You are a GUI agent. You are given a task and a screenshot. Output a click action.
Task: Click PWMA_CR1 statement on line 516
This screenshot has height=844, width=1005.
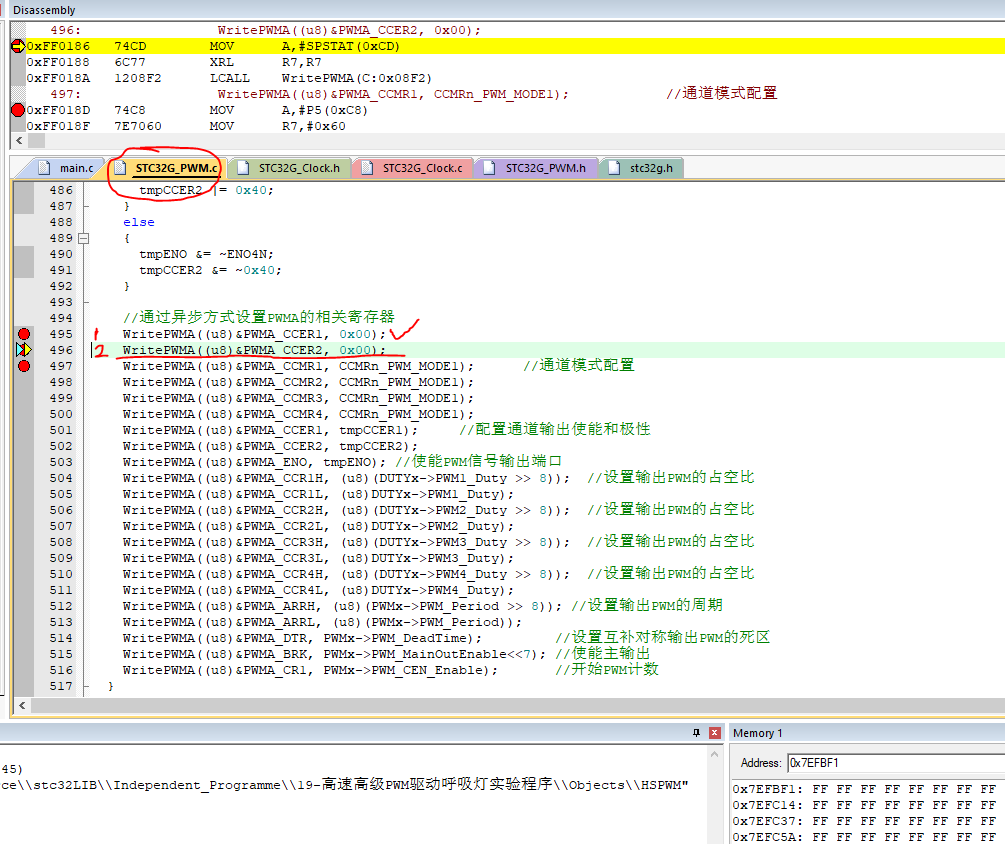[310, 670]
